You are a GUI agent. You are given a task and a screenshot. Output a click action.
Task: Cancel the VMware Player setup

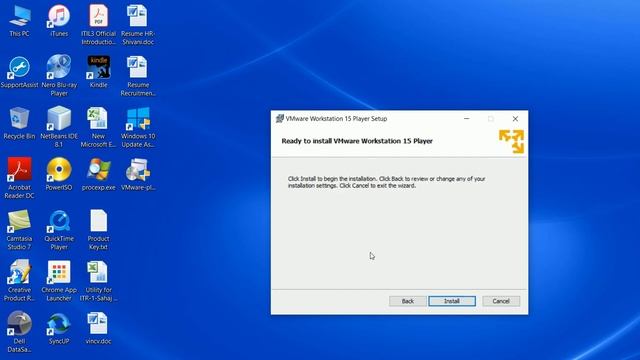coord(501,301)
